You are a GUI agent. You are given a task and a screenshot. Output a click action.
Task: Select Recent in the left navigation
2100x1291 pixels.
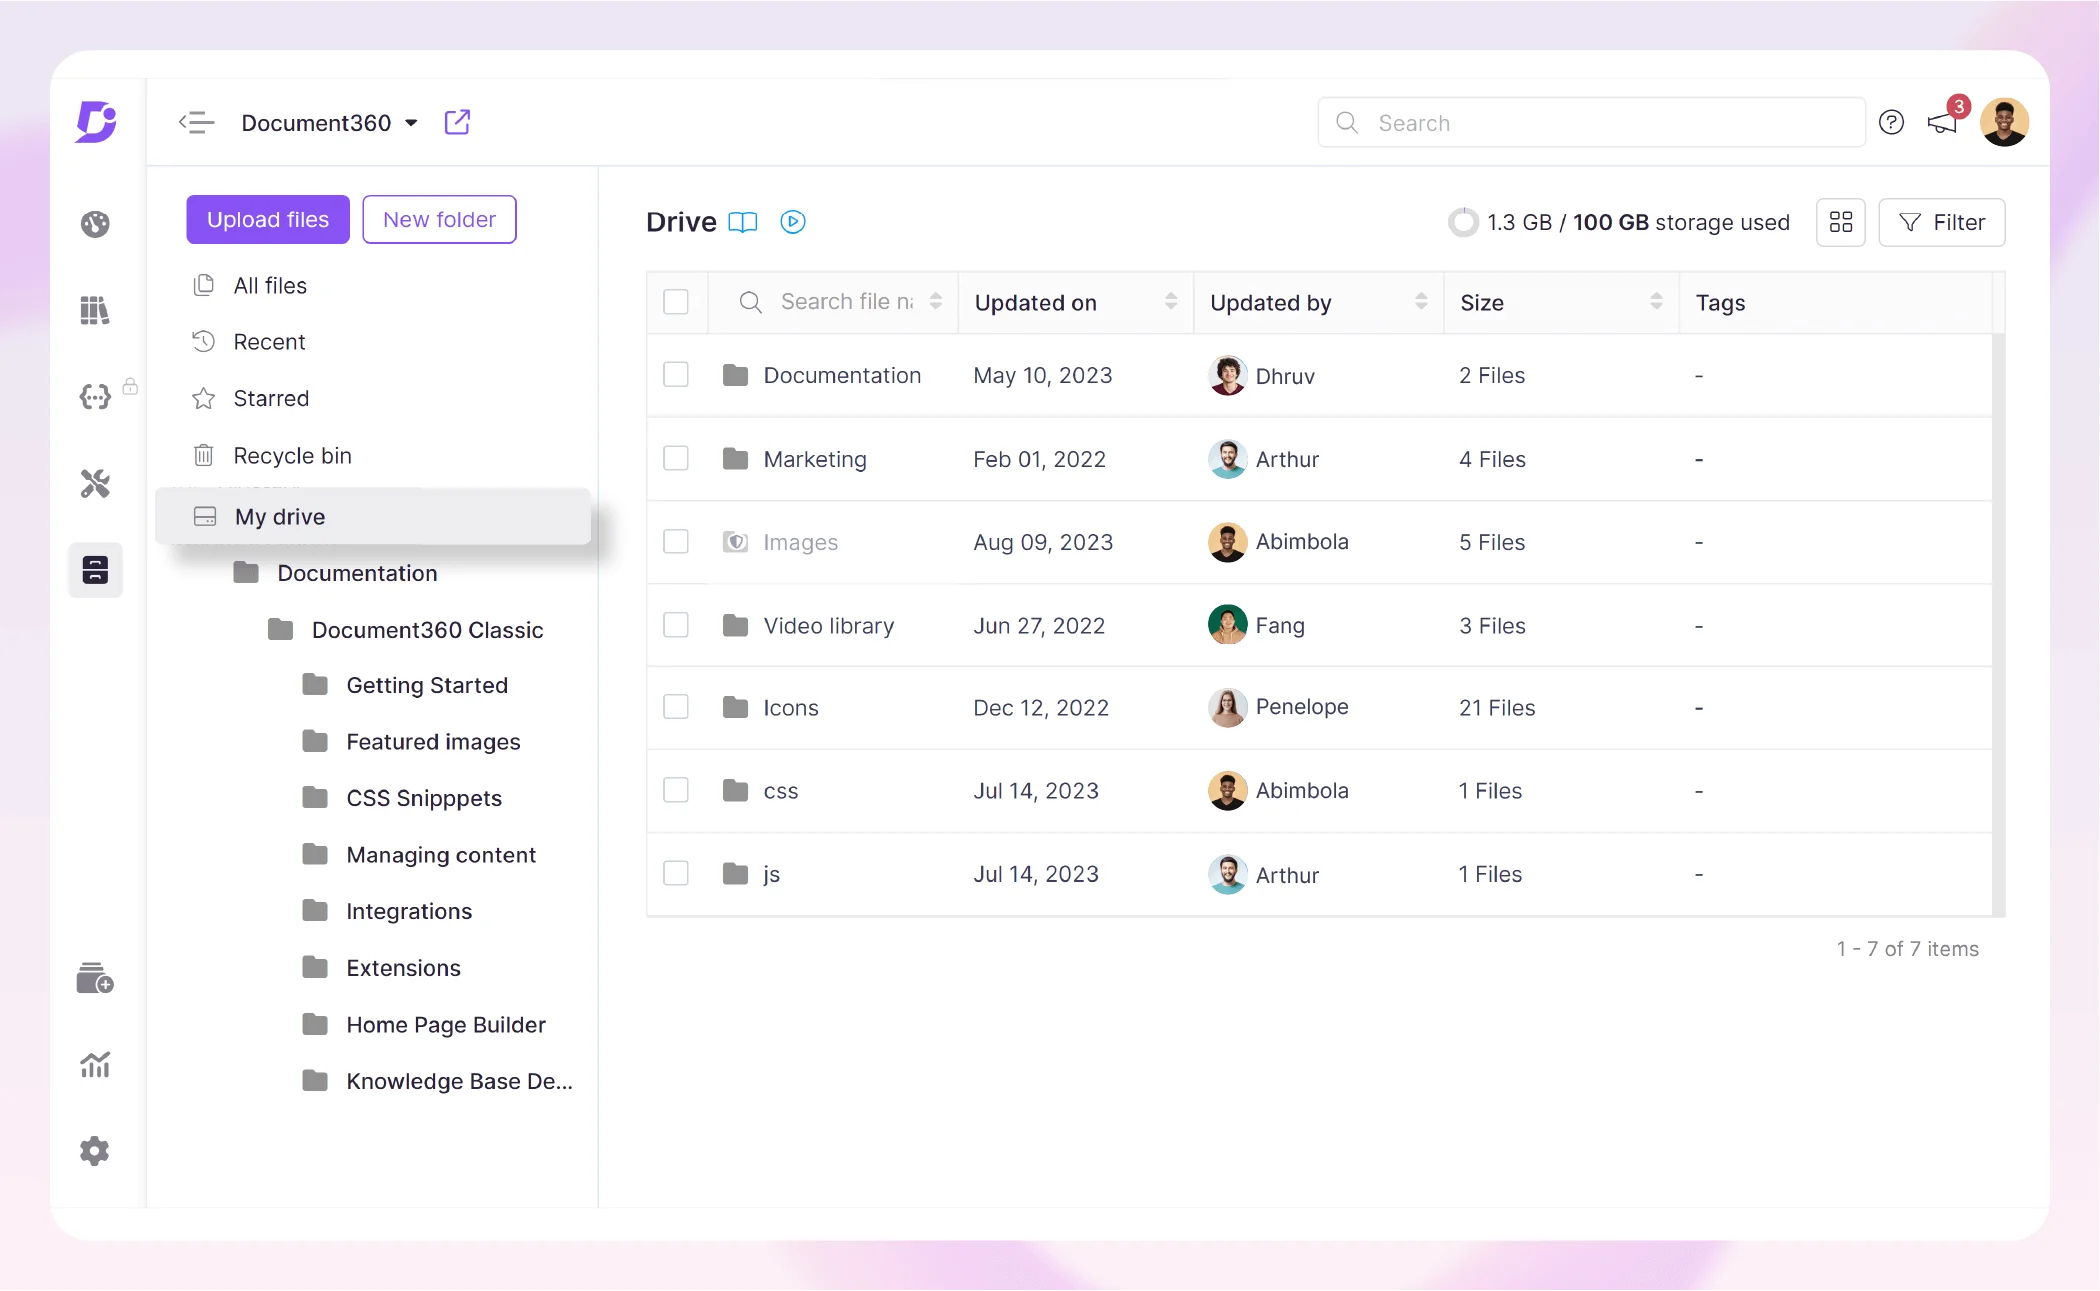(269, 342)
